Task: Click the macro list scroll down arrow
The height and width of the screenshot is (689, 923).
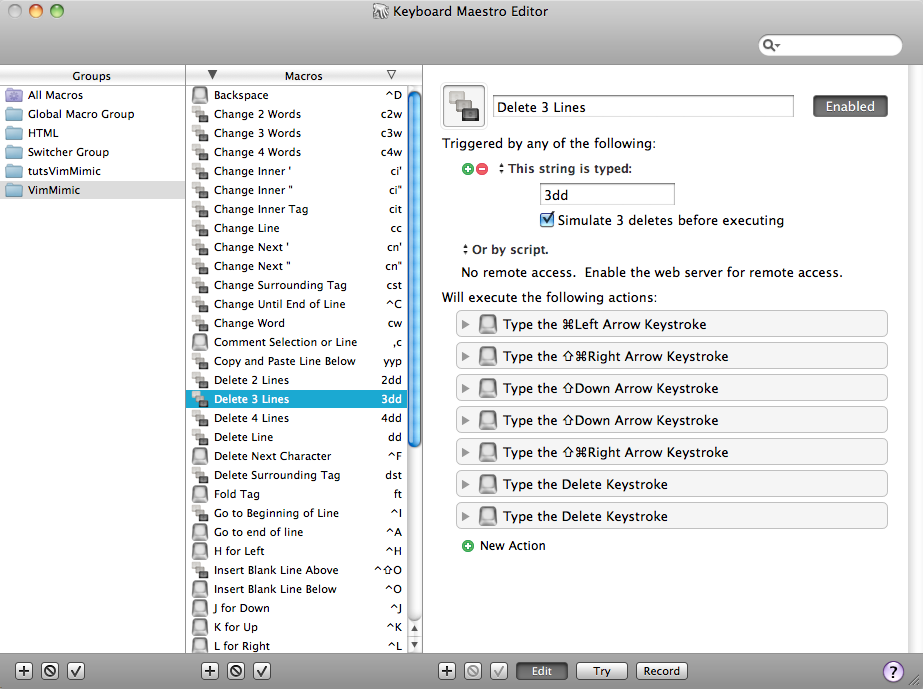Action: (414, 645)
